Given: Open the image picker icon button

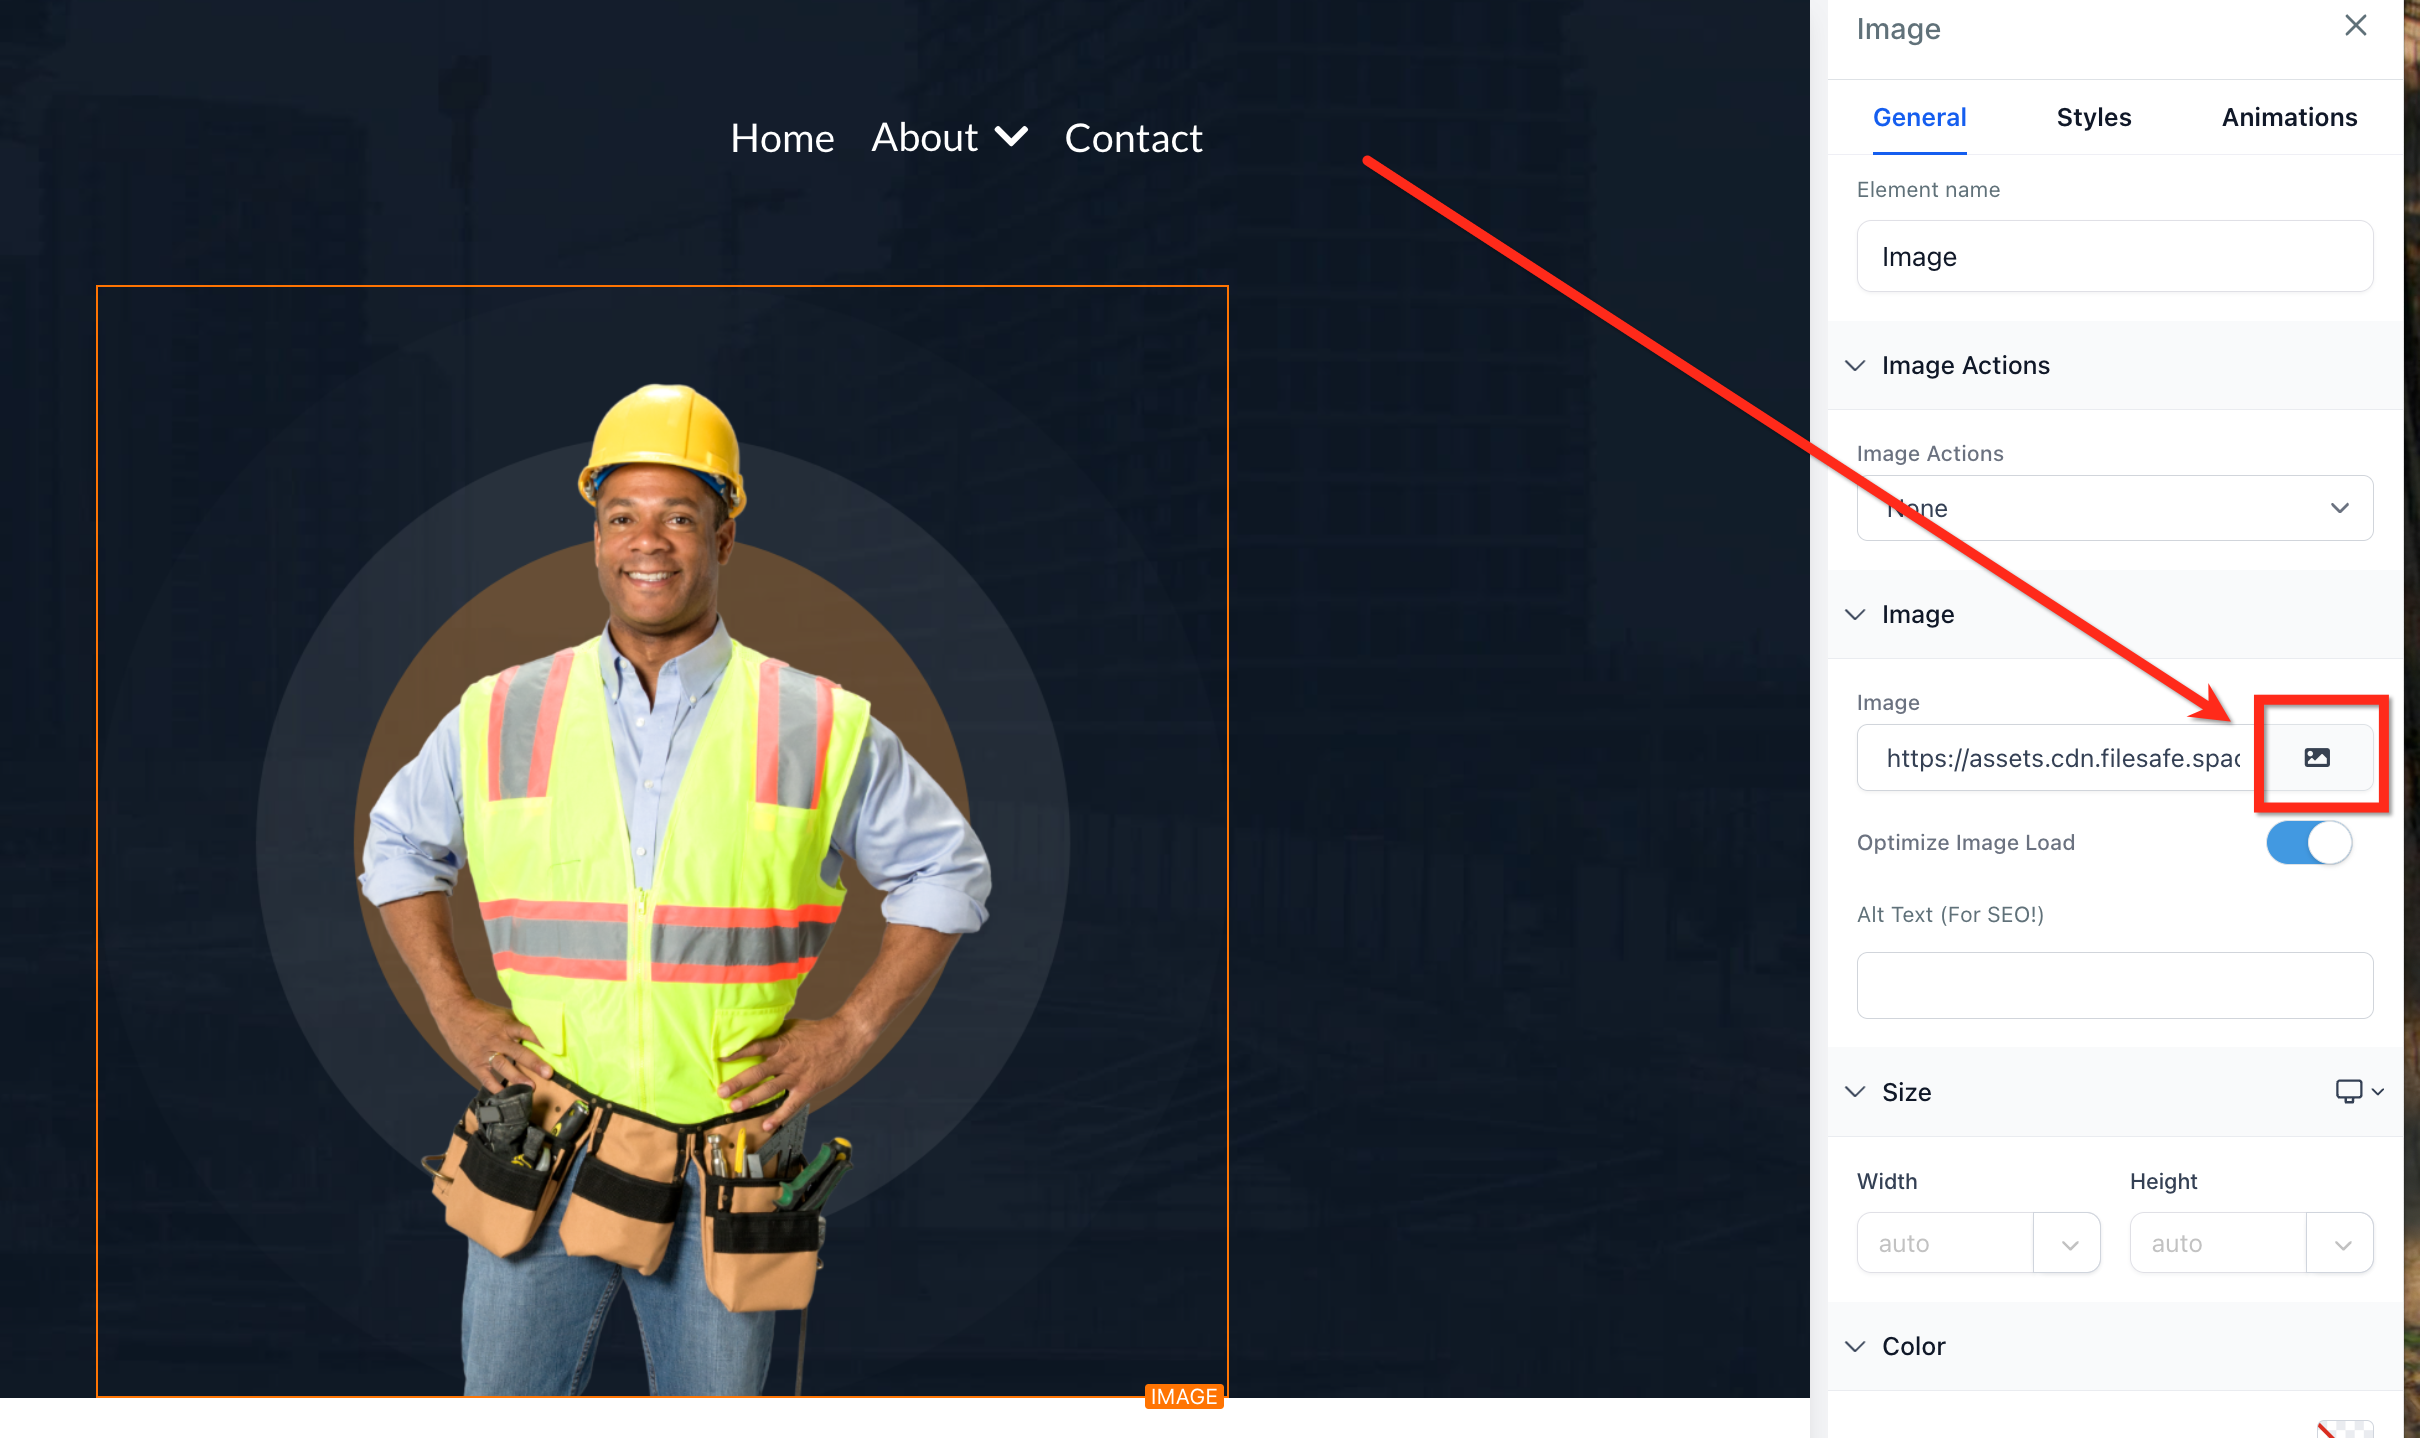Looking at the screenshot, I should 2316,758.
